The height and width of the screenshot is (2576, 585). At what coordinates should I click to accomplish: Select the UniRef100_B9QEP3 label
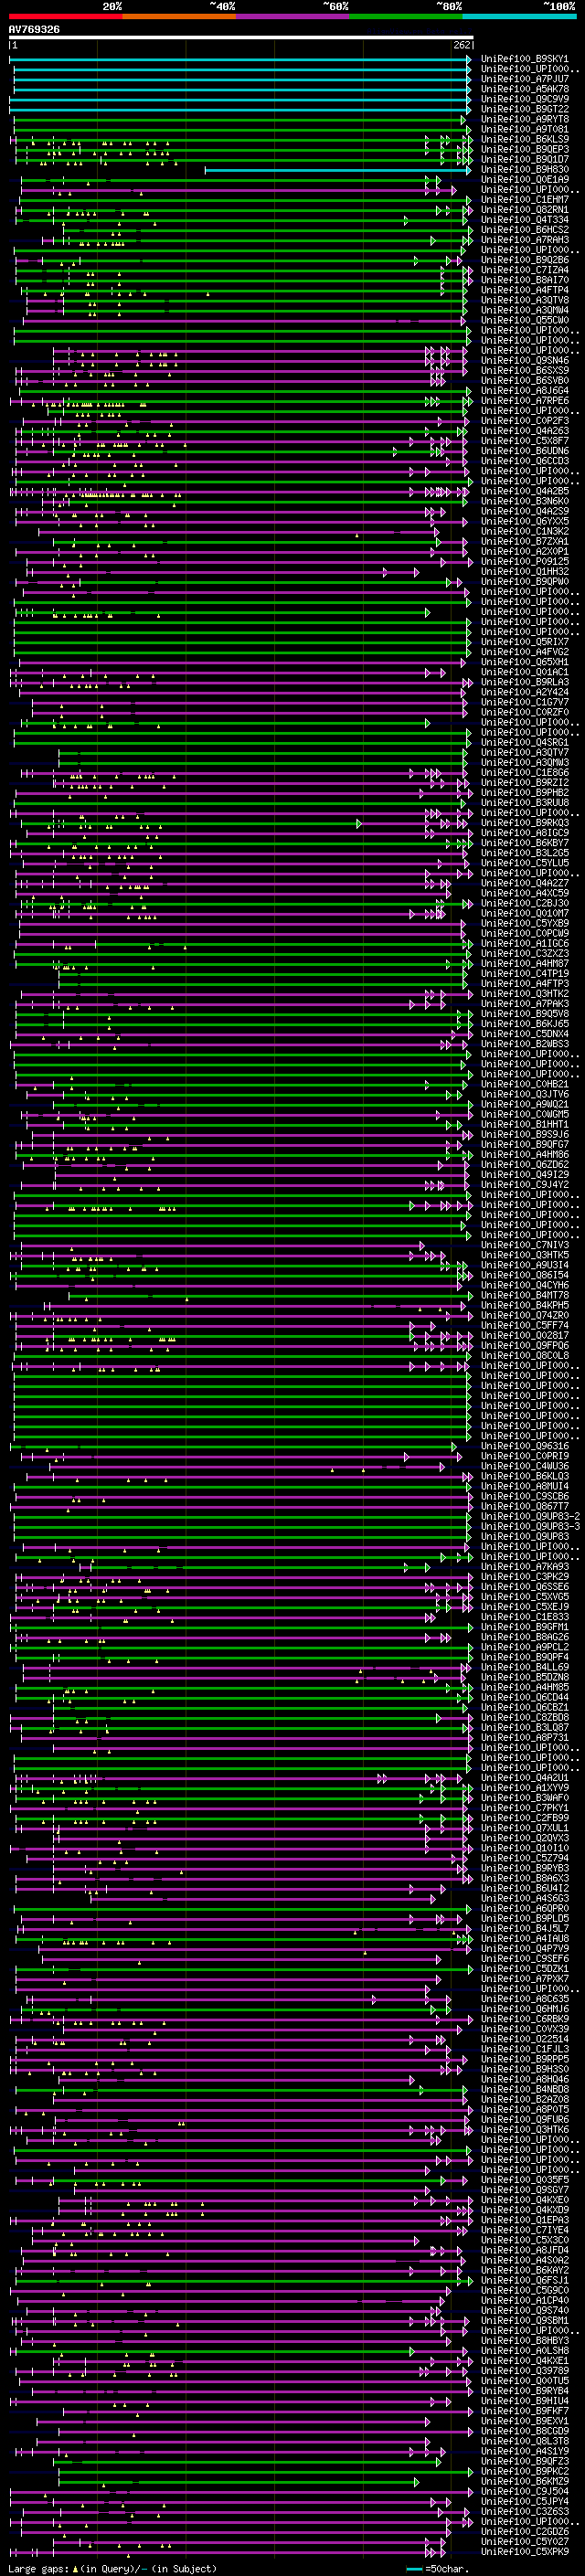(x=524, y=149)
